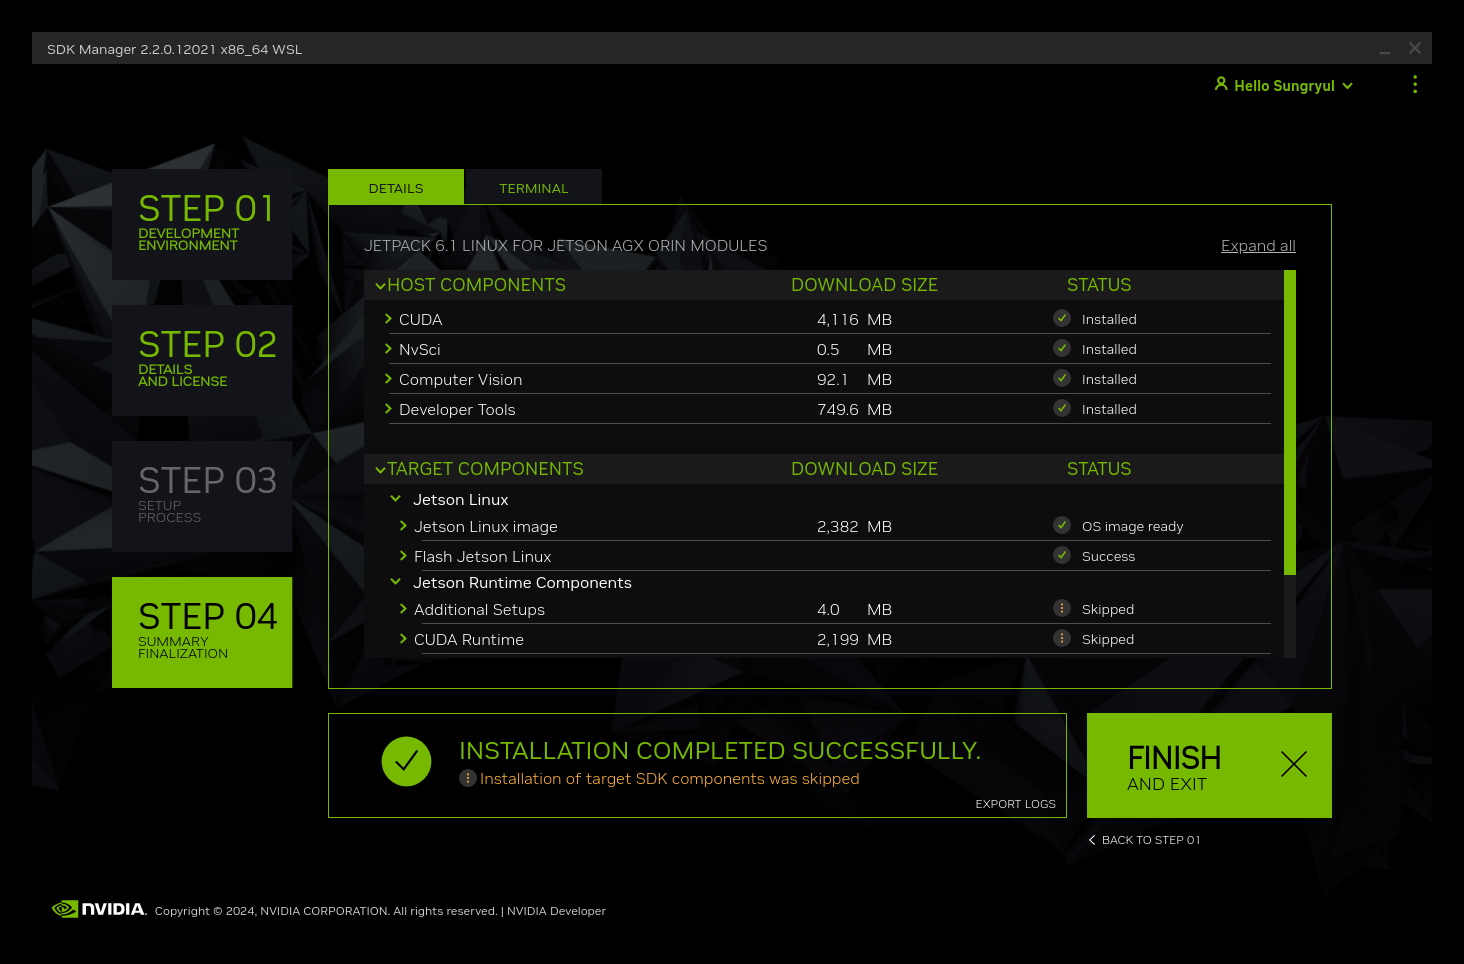The image size is (1464, 964).
Task: Switch to the Terminal tab
Action: pyautogui.click(x=534, y=187)
